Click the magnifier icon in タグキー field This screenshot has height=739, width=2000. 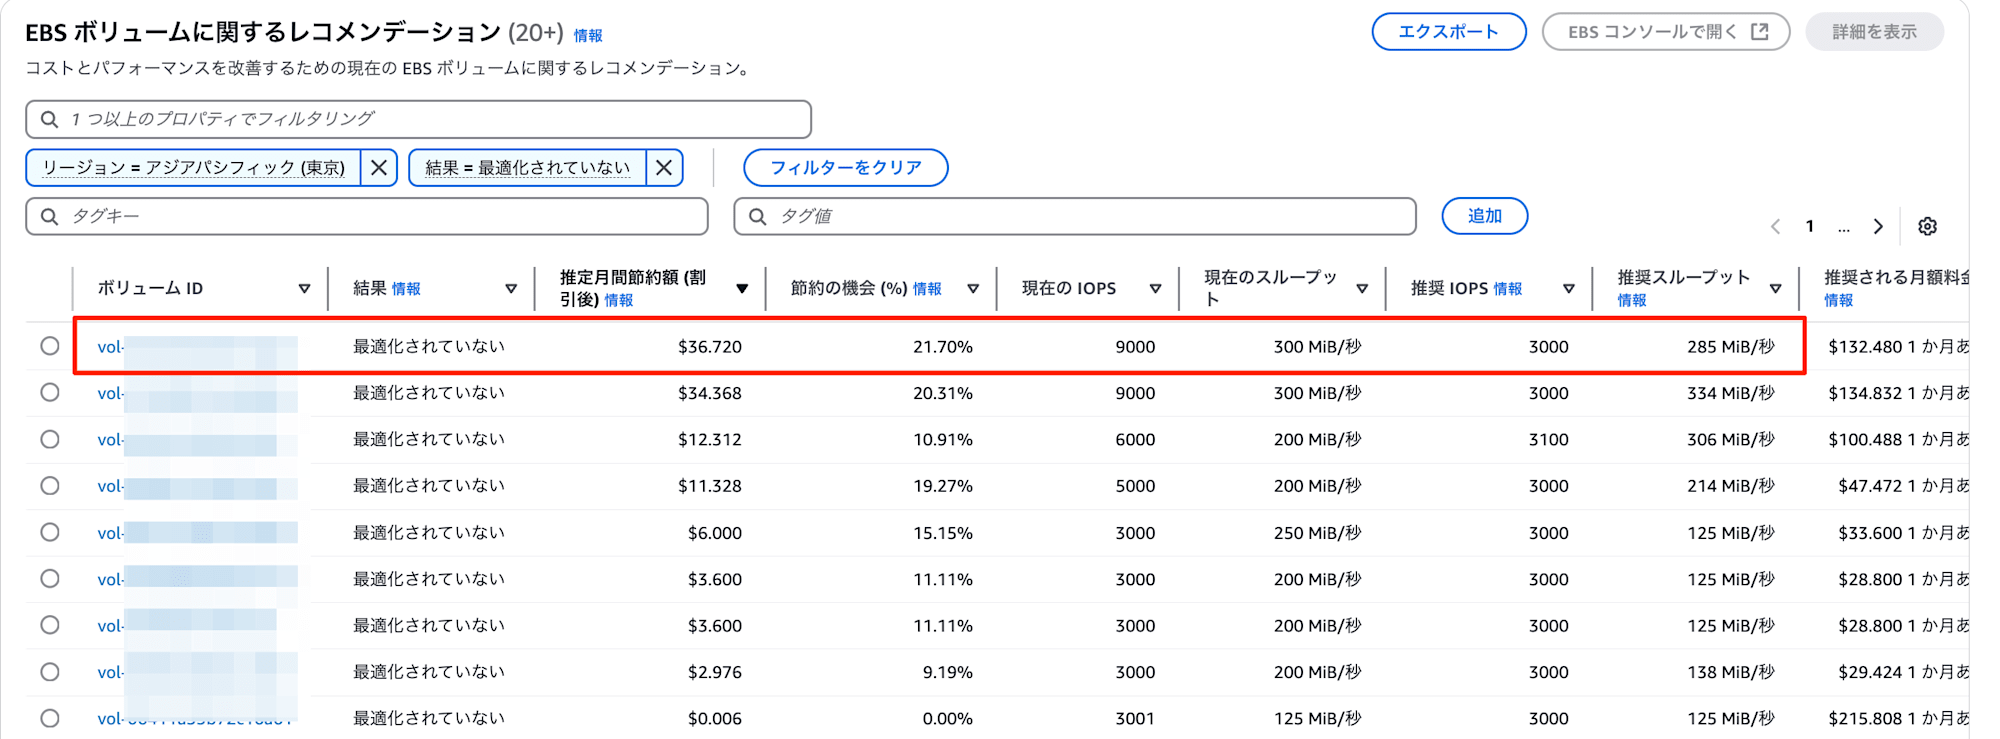pos(49,216)
